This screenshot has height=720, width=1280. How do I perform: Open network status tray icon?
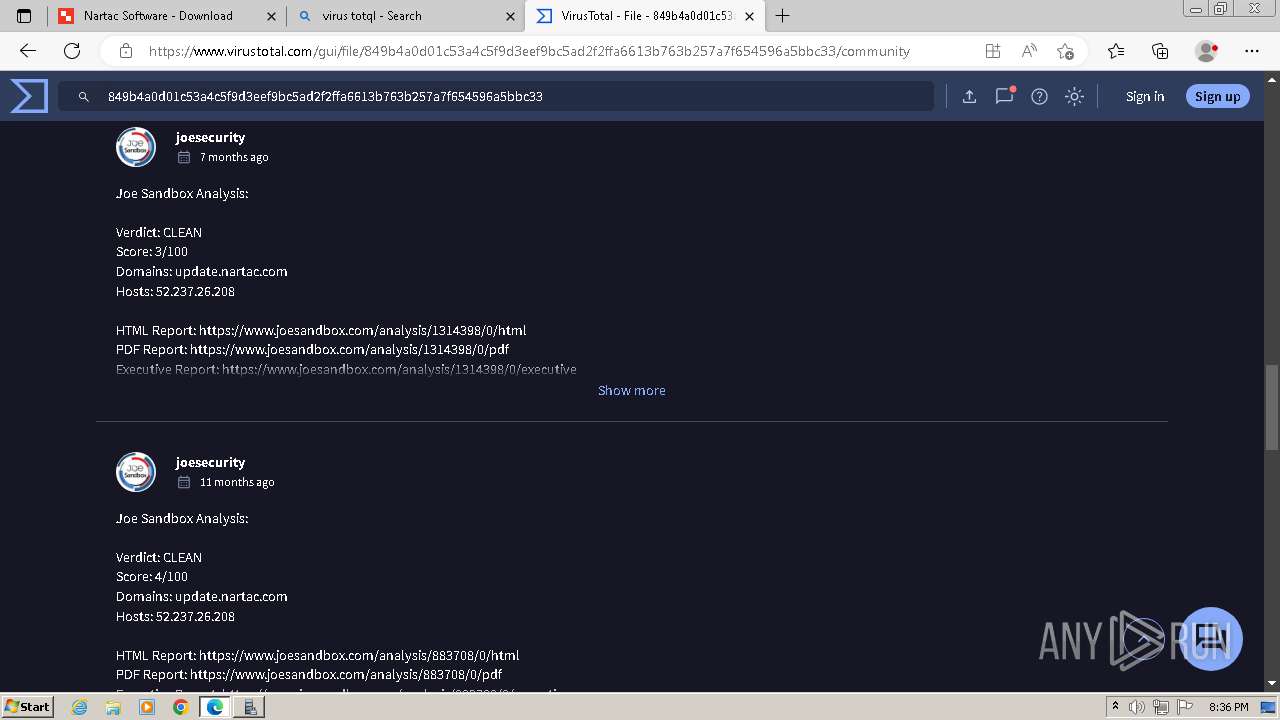(1160, 707)
